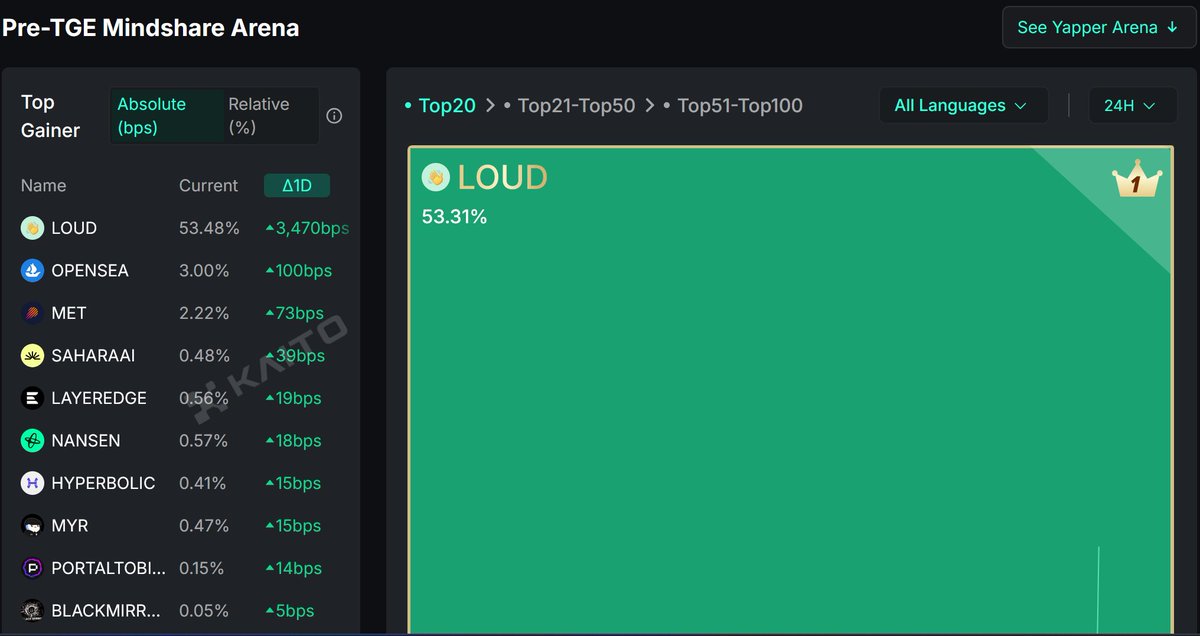Click the LOUD icon in the treemap tile
The width and height of the screenshot is (1200, 636).
[435, 177]
